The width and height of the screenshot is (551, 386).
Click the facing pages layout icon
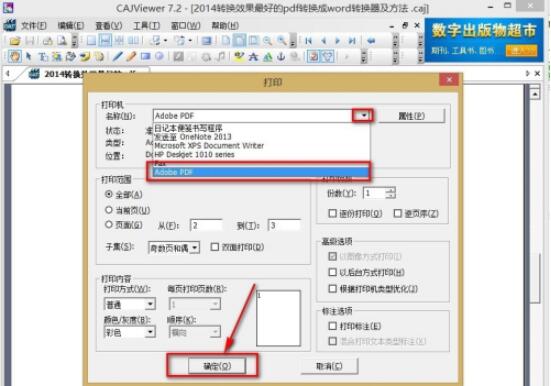click(x=133, y=41)
